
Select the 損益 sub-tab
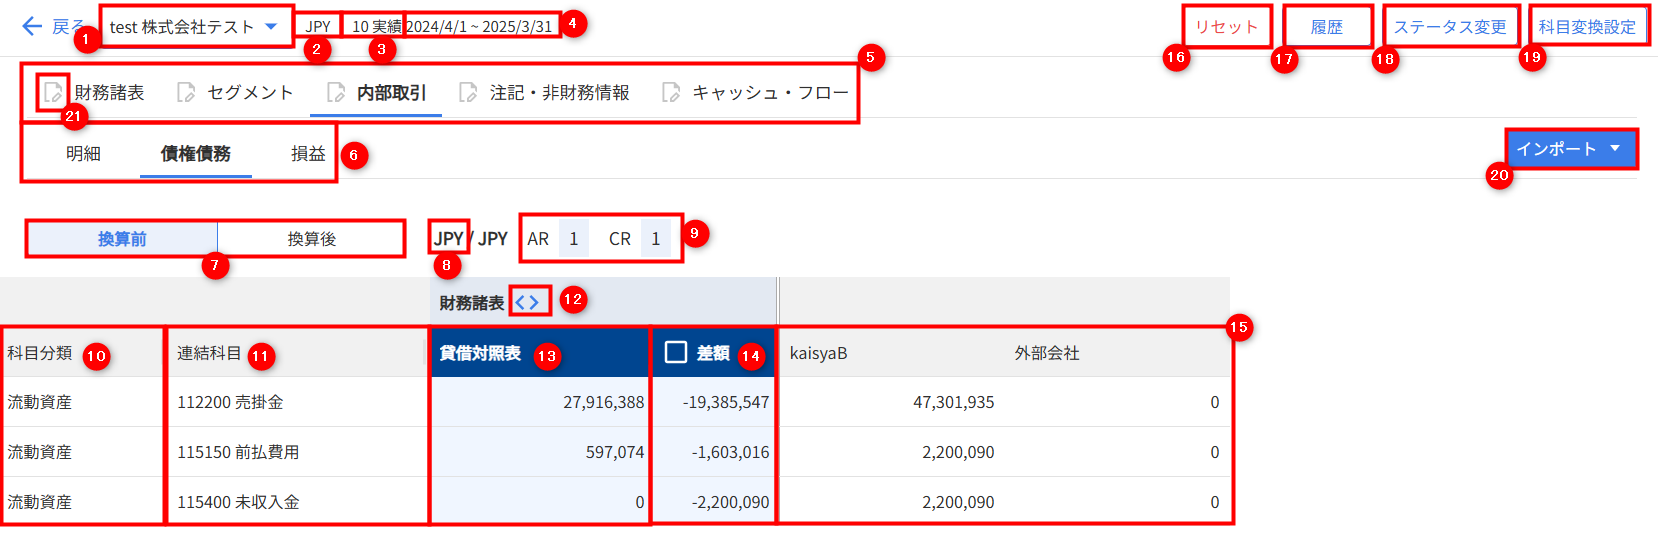tap(308, 154)
